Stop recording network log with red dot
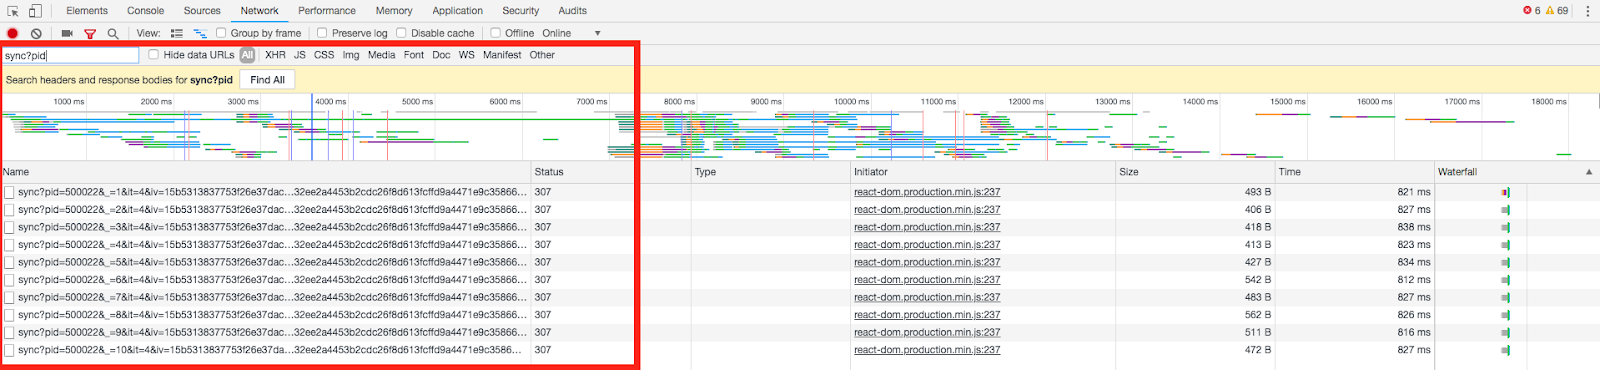The height and width of the screenshot is (370, 1600). [x=13, y=33]
